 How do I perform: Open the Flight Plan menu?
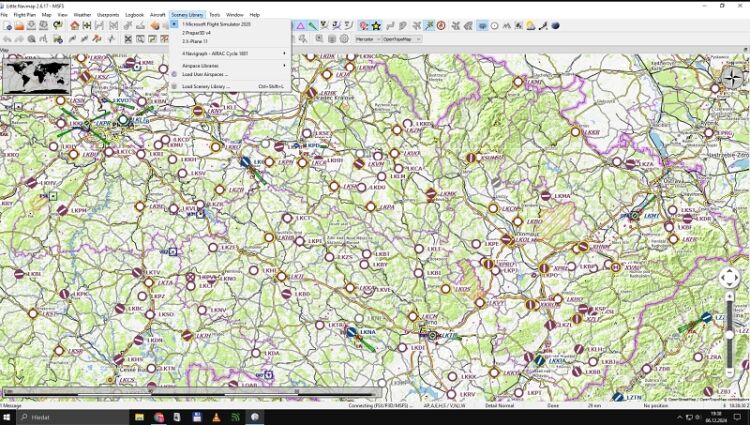(x=24, y=15)
